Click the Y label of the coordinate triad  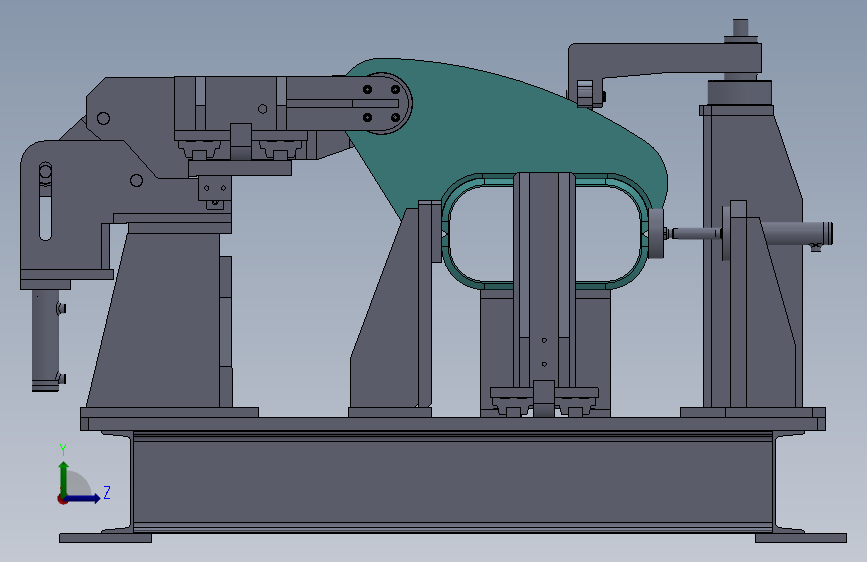pyautogui.click(x=63, y=450)
